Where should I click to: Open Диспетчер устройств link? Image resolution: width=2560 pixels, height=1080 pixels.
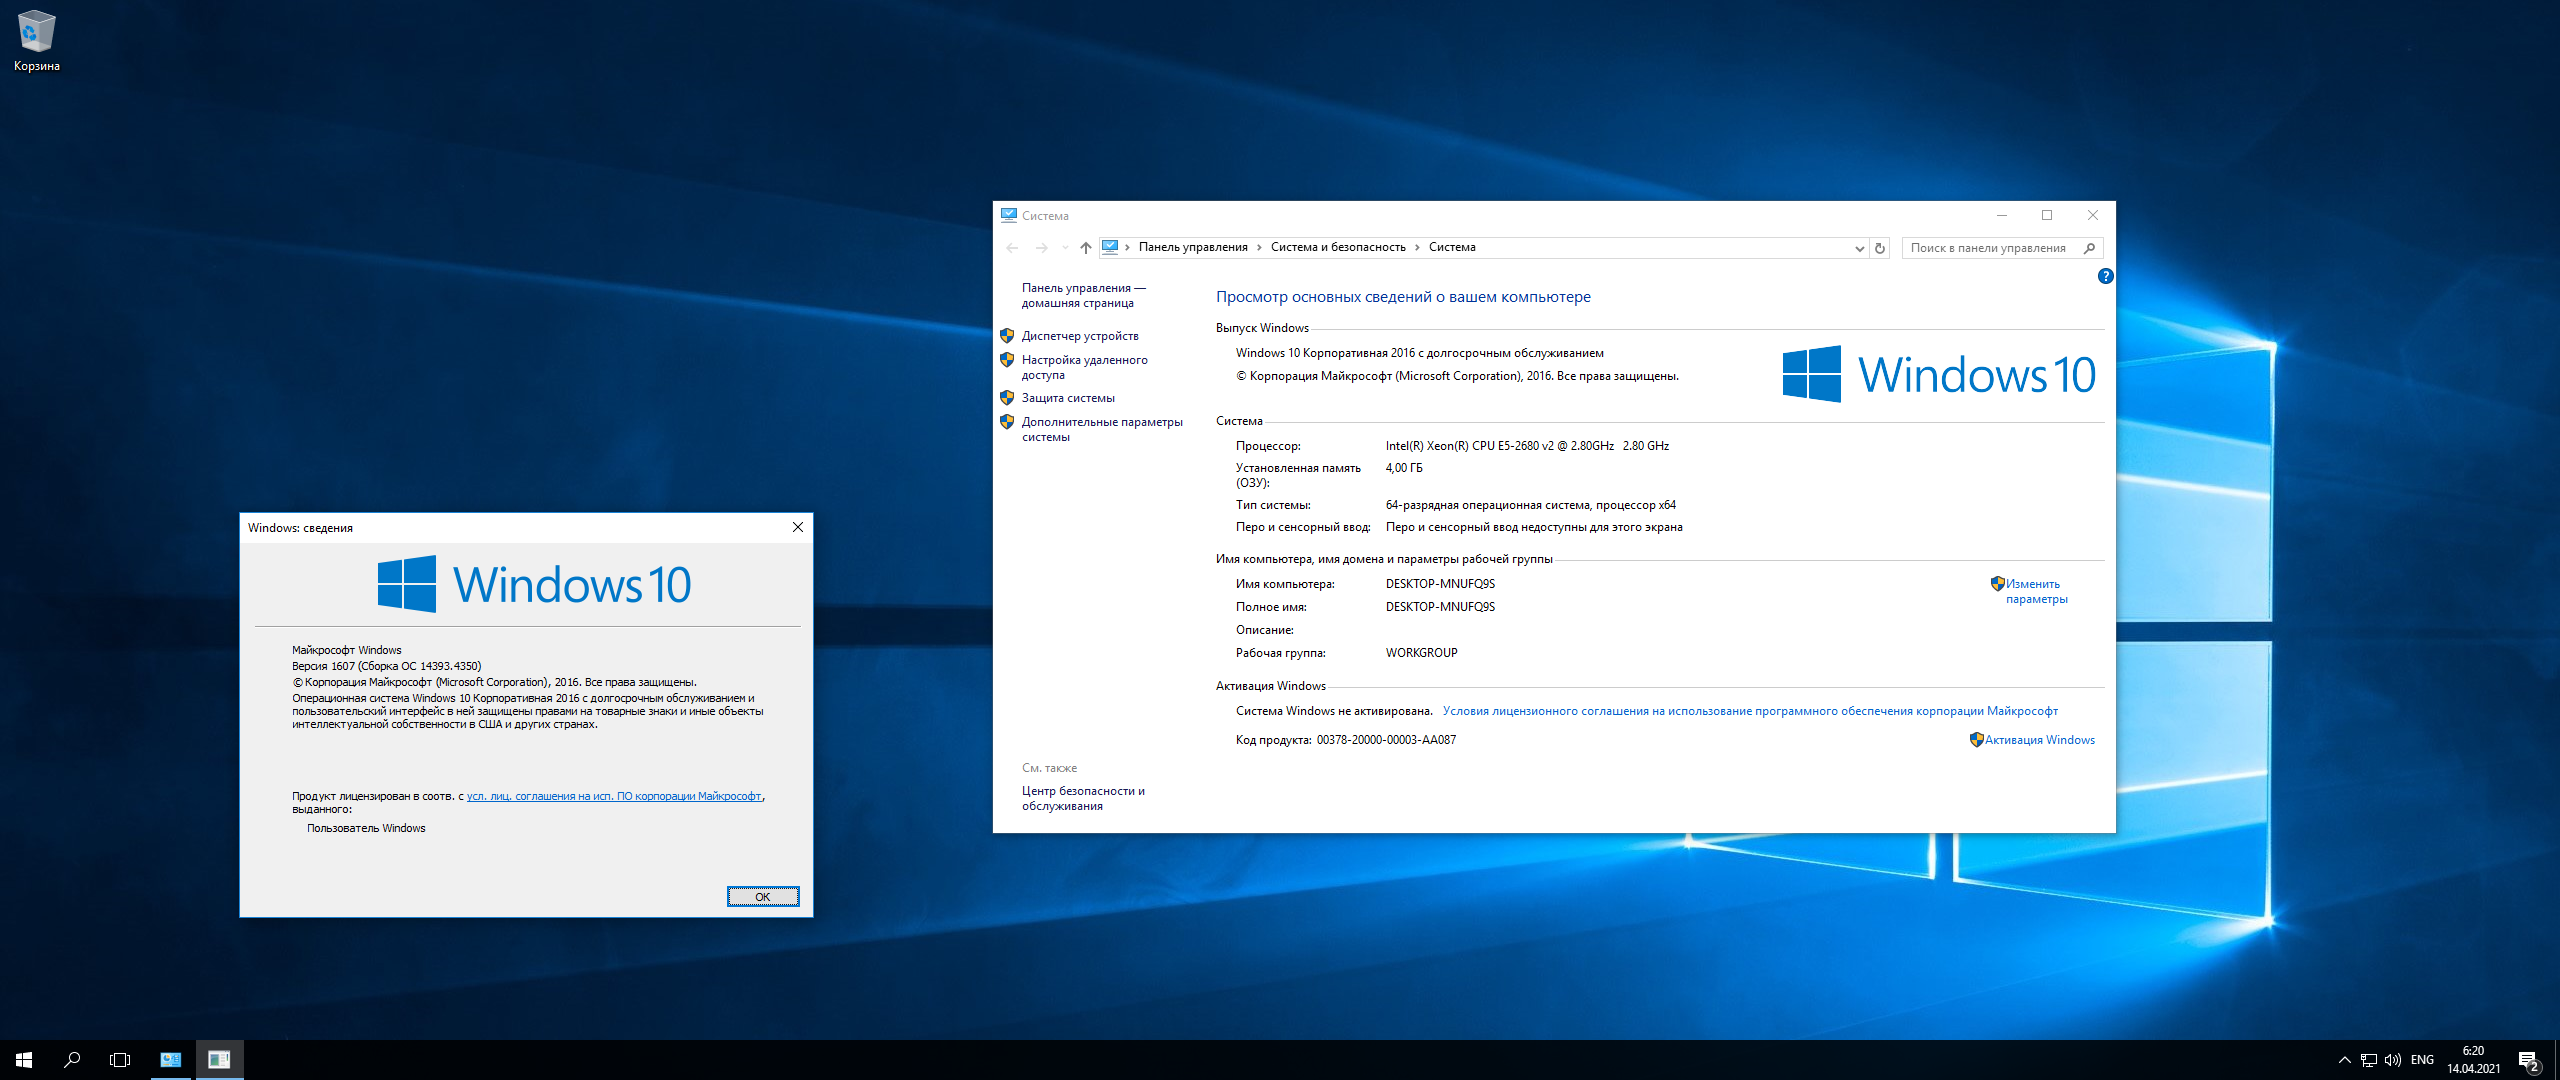click(x=1080, y=336)
